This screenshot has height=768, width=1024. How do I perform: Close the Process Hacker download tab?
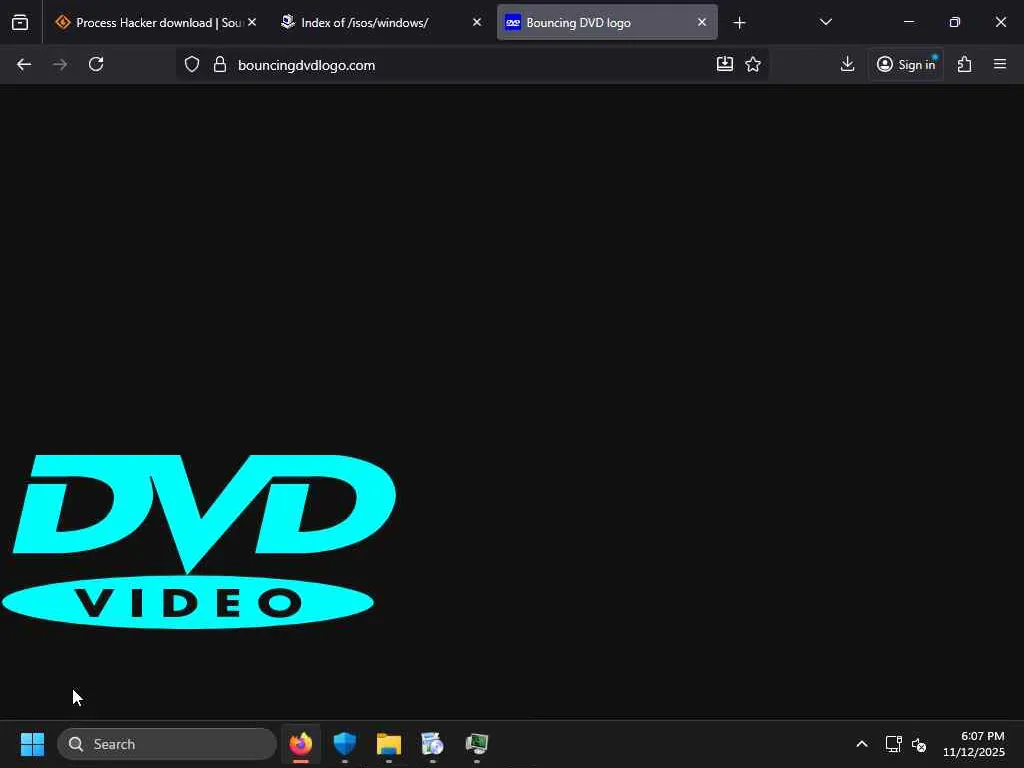pyautogui.click(x=252, y=22)
